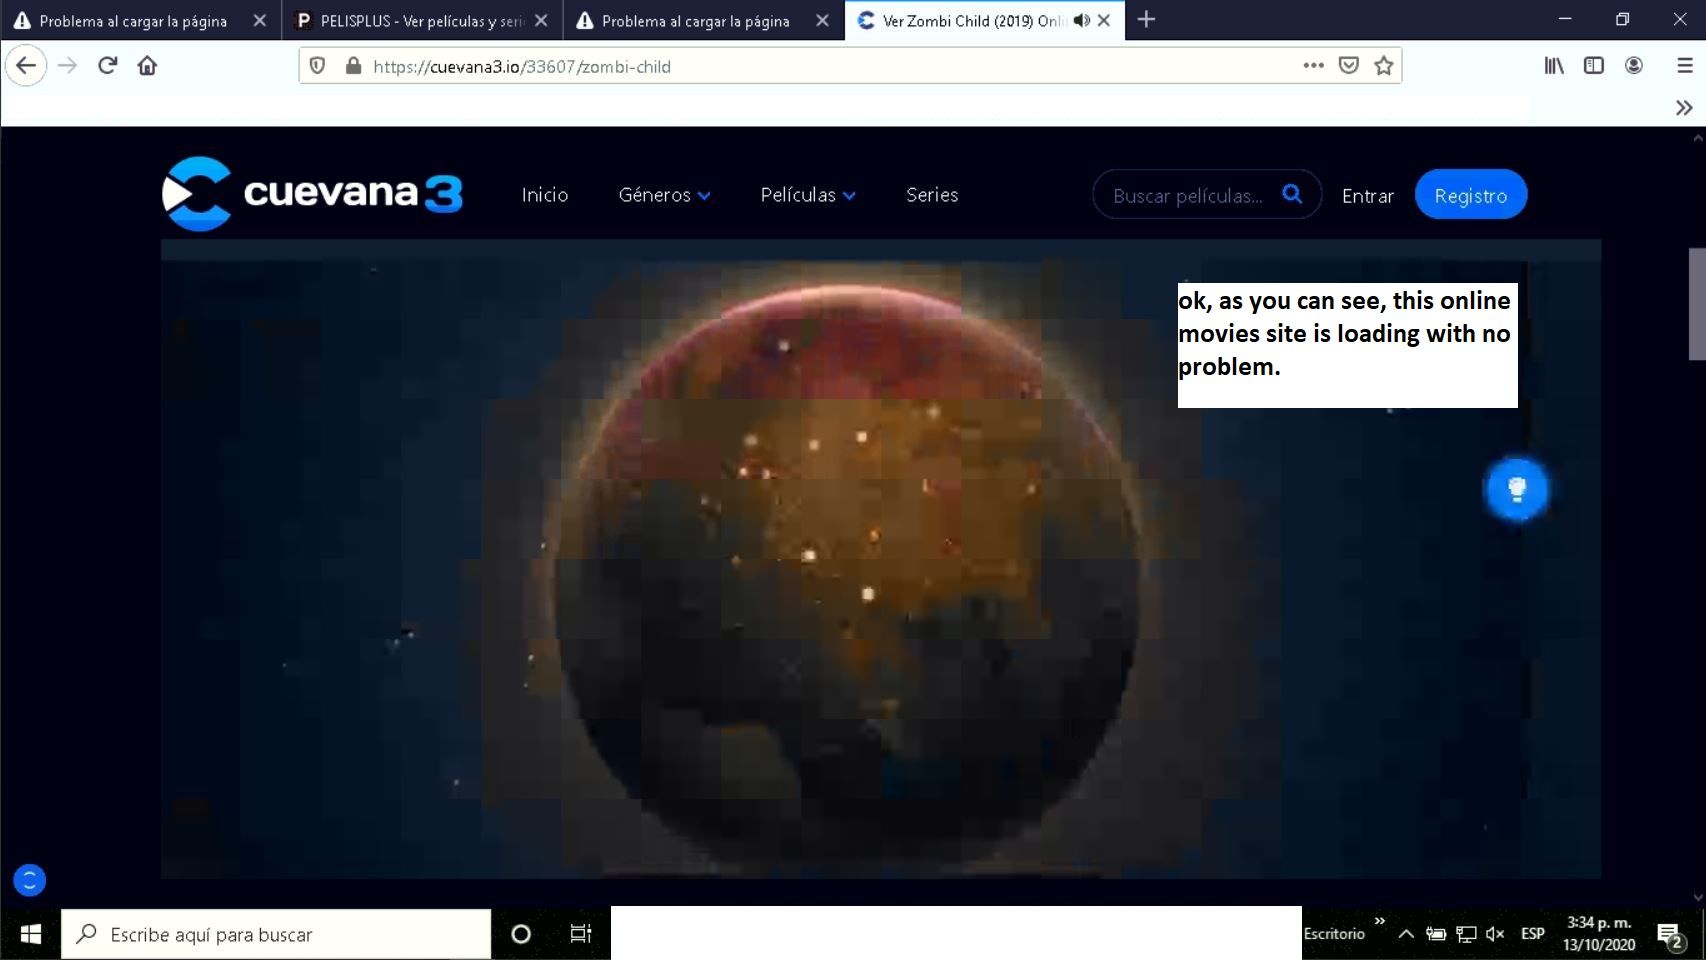Click the browser forward arrow
1706x960 pixels.
67,66
